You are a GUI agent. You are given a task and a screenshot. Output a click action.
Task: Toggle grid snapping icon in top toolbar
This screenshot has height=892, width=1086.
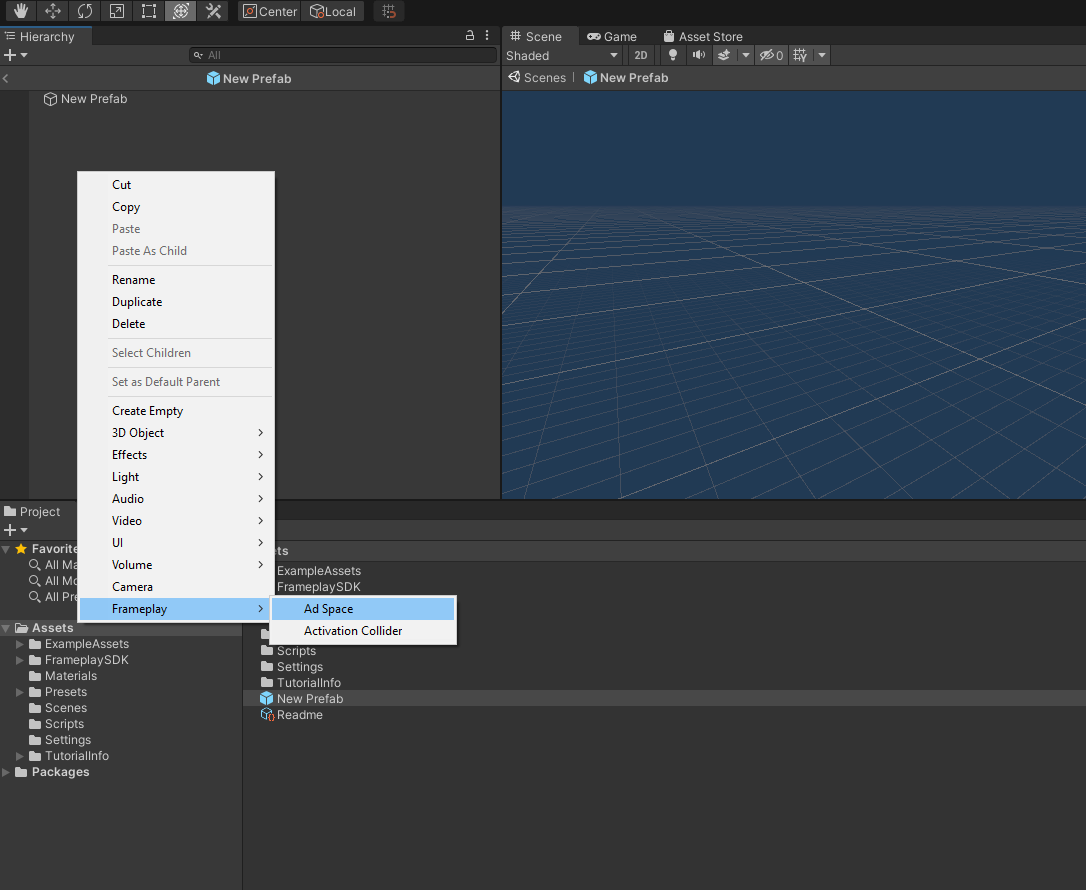click(389, 11)
